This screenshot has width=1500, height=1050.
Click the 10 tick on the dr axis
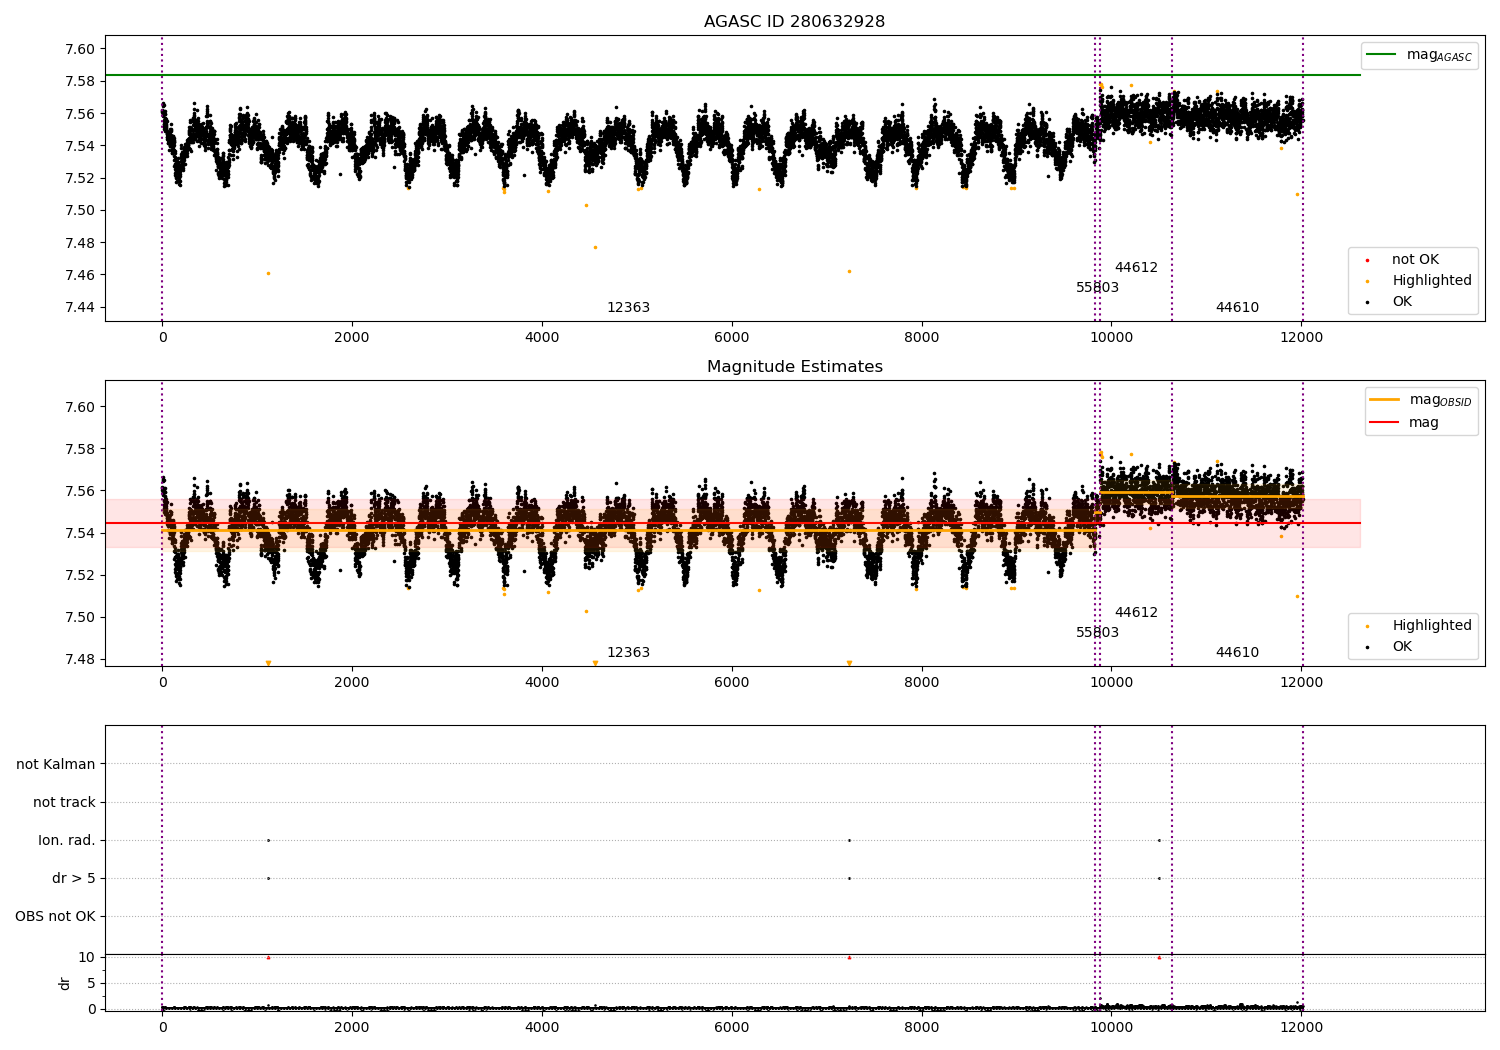(x=87, y=957)
